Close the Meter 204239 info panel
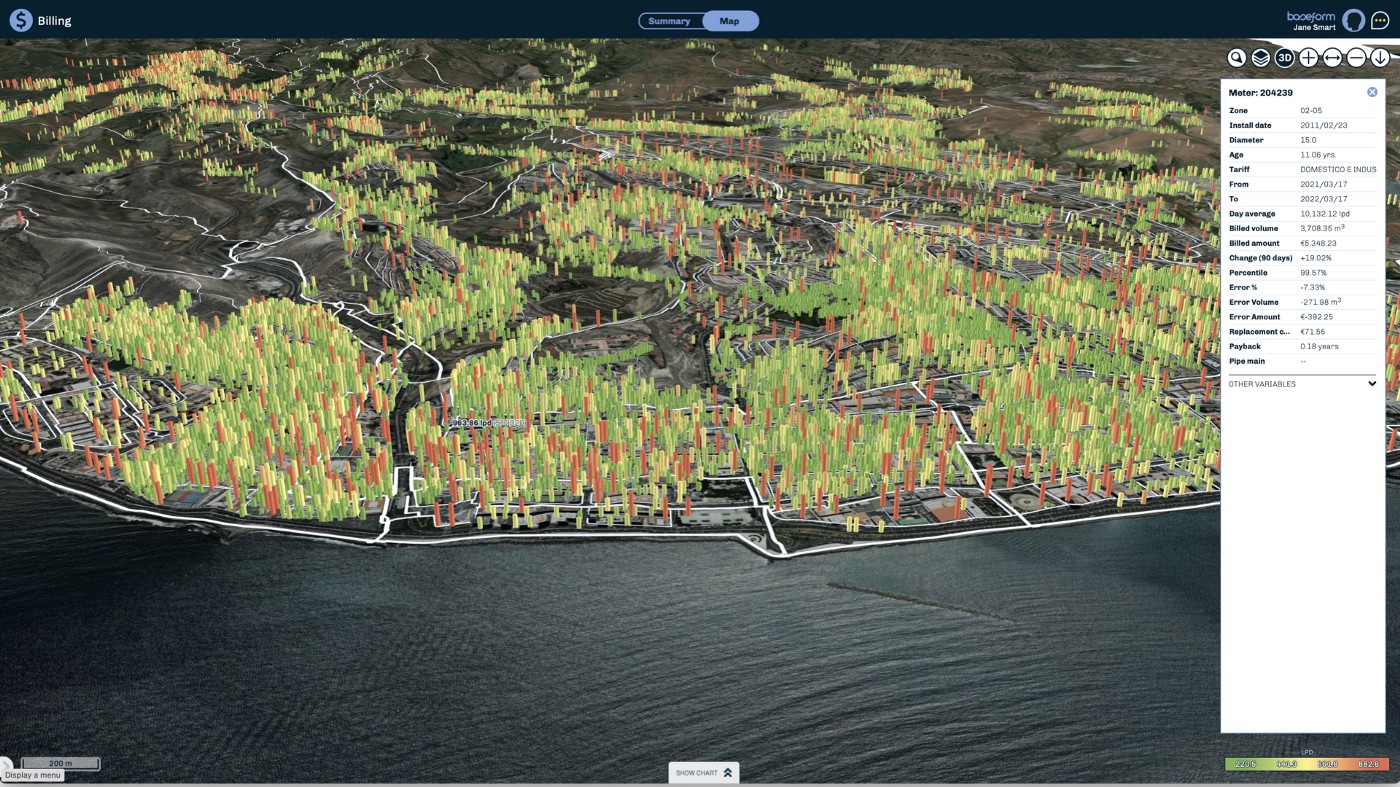Screen dimensions: 1400x787 pos(1372,92)
